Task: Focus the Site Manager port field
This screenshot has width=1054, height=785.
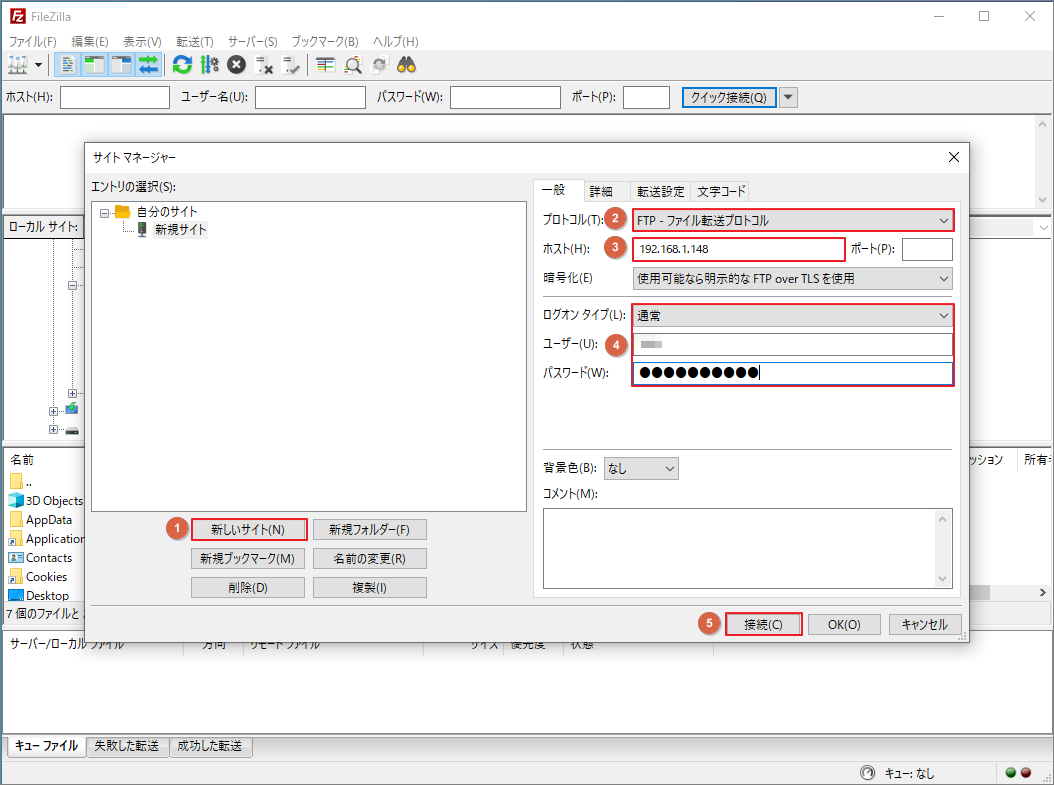Action: [x=927, y=249]
